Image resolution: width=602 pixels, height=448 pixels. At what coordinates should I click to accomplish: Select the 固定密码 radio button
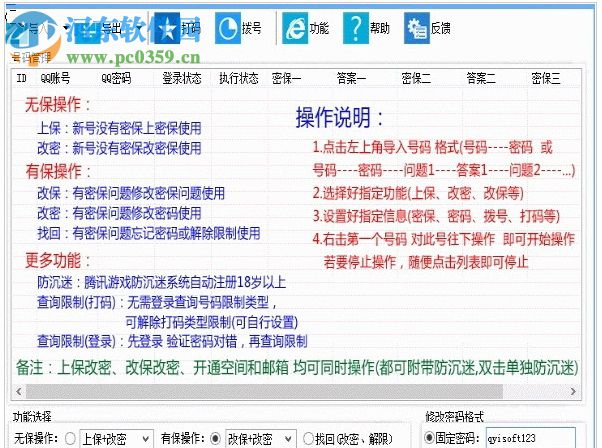click(x=429, y=438)
